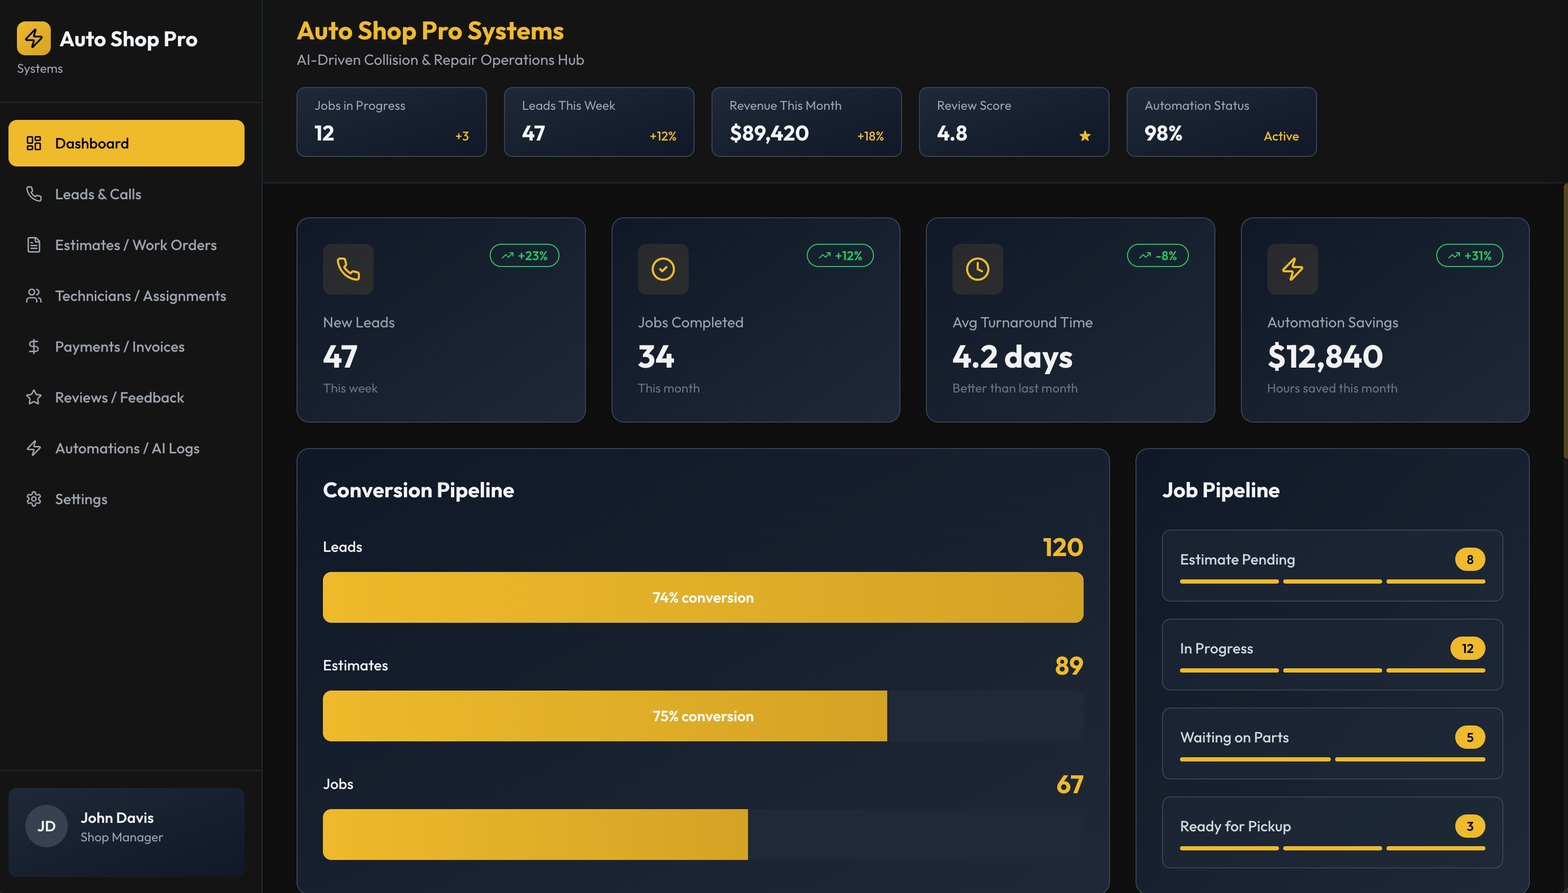The image size is (1568, 893).
Task: Open Technicians / Assignments page
Action: tap(126, 296)
